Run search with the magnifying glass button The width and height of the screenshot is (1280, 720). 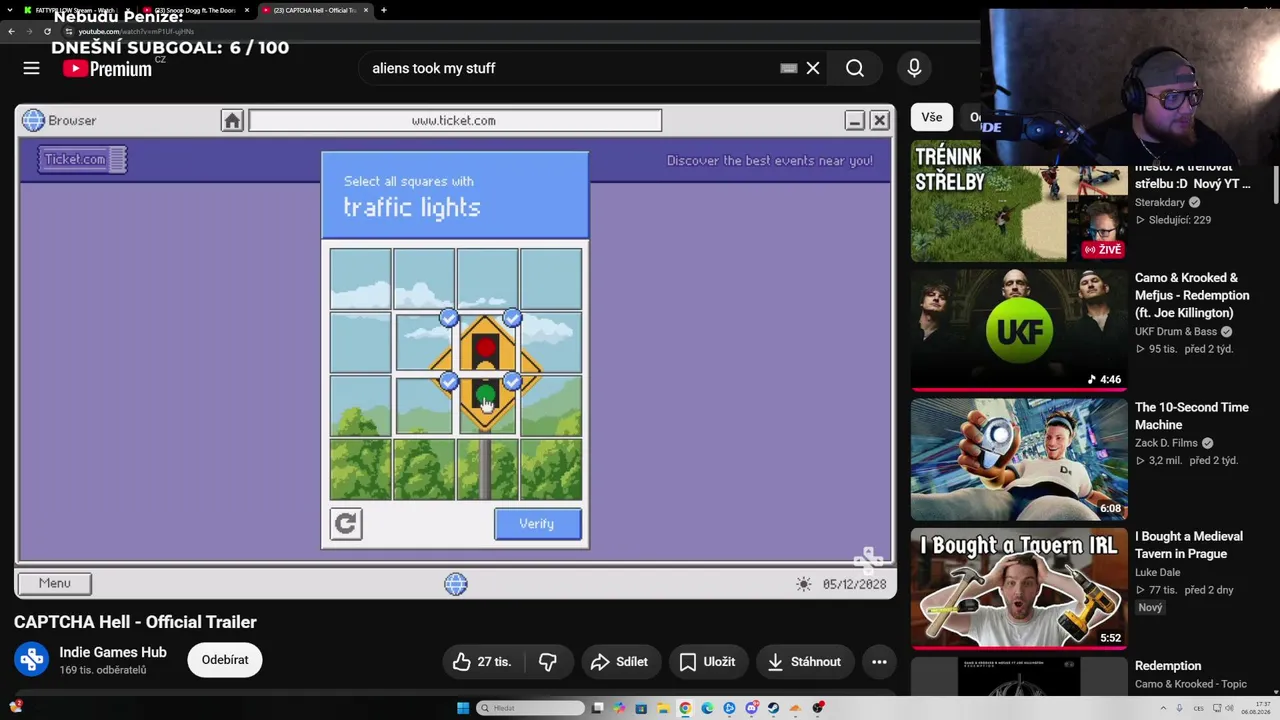click(x=855, y=68)
